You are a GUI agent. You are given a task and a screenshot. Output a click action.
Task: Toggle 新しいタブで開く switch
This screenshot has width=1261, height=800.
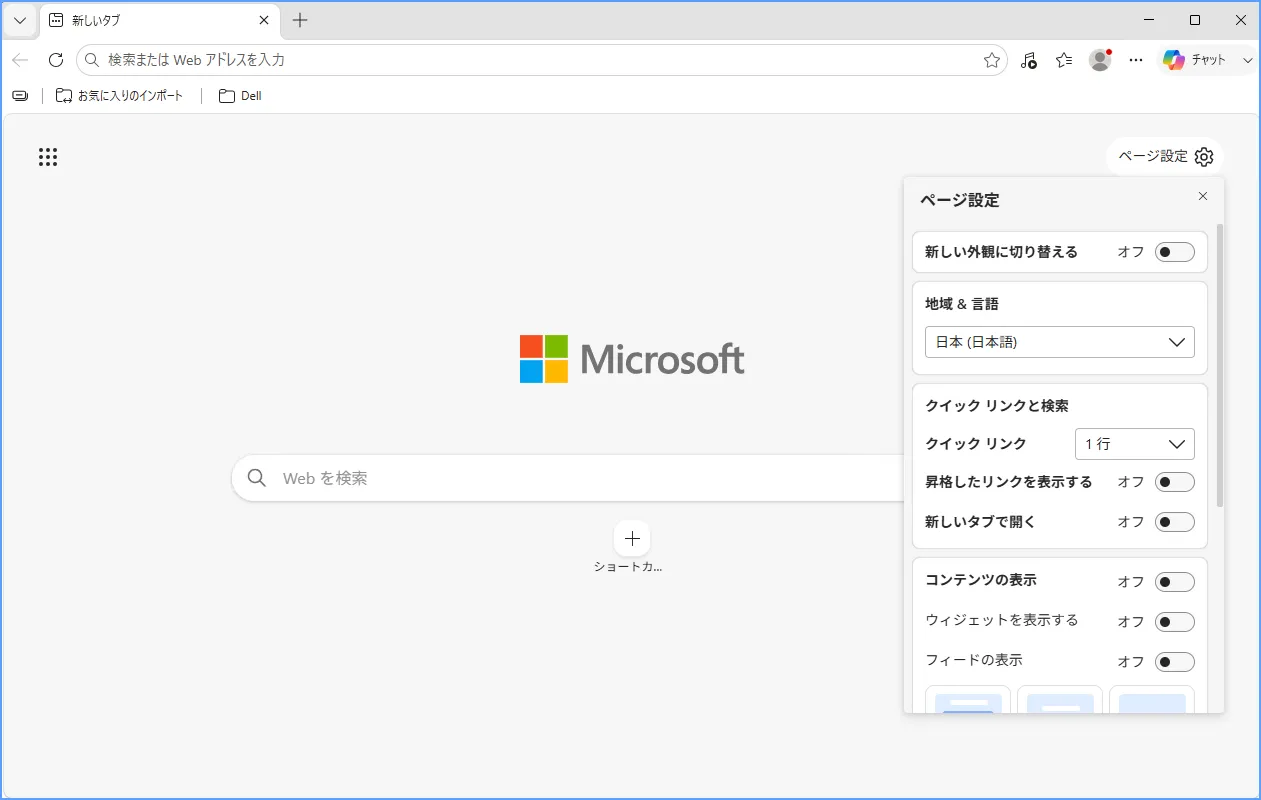click(1175, 522)
